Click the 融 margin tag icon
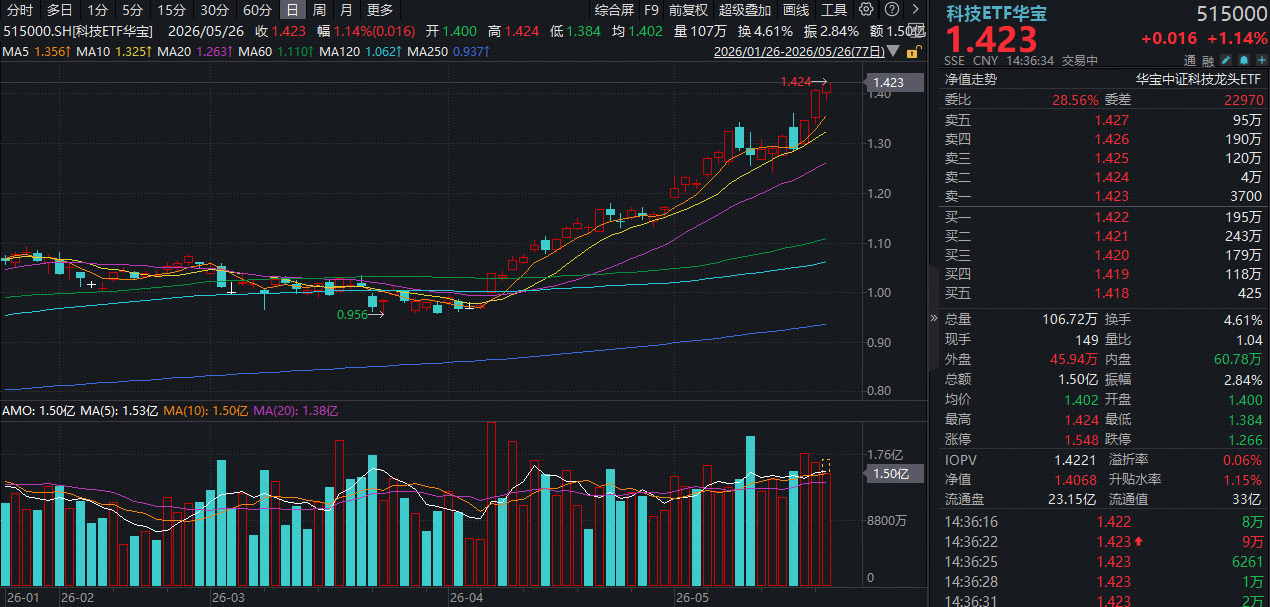Image resolution: width=1270 pixels, height=607 pixels. pos(1208,61)
